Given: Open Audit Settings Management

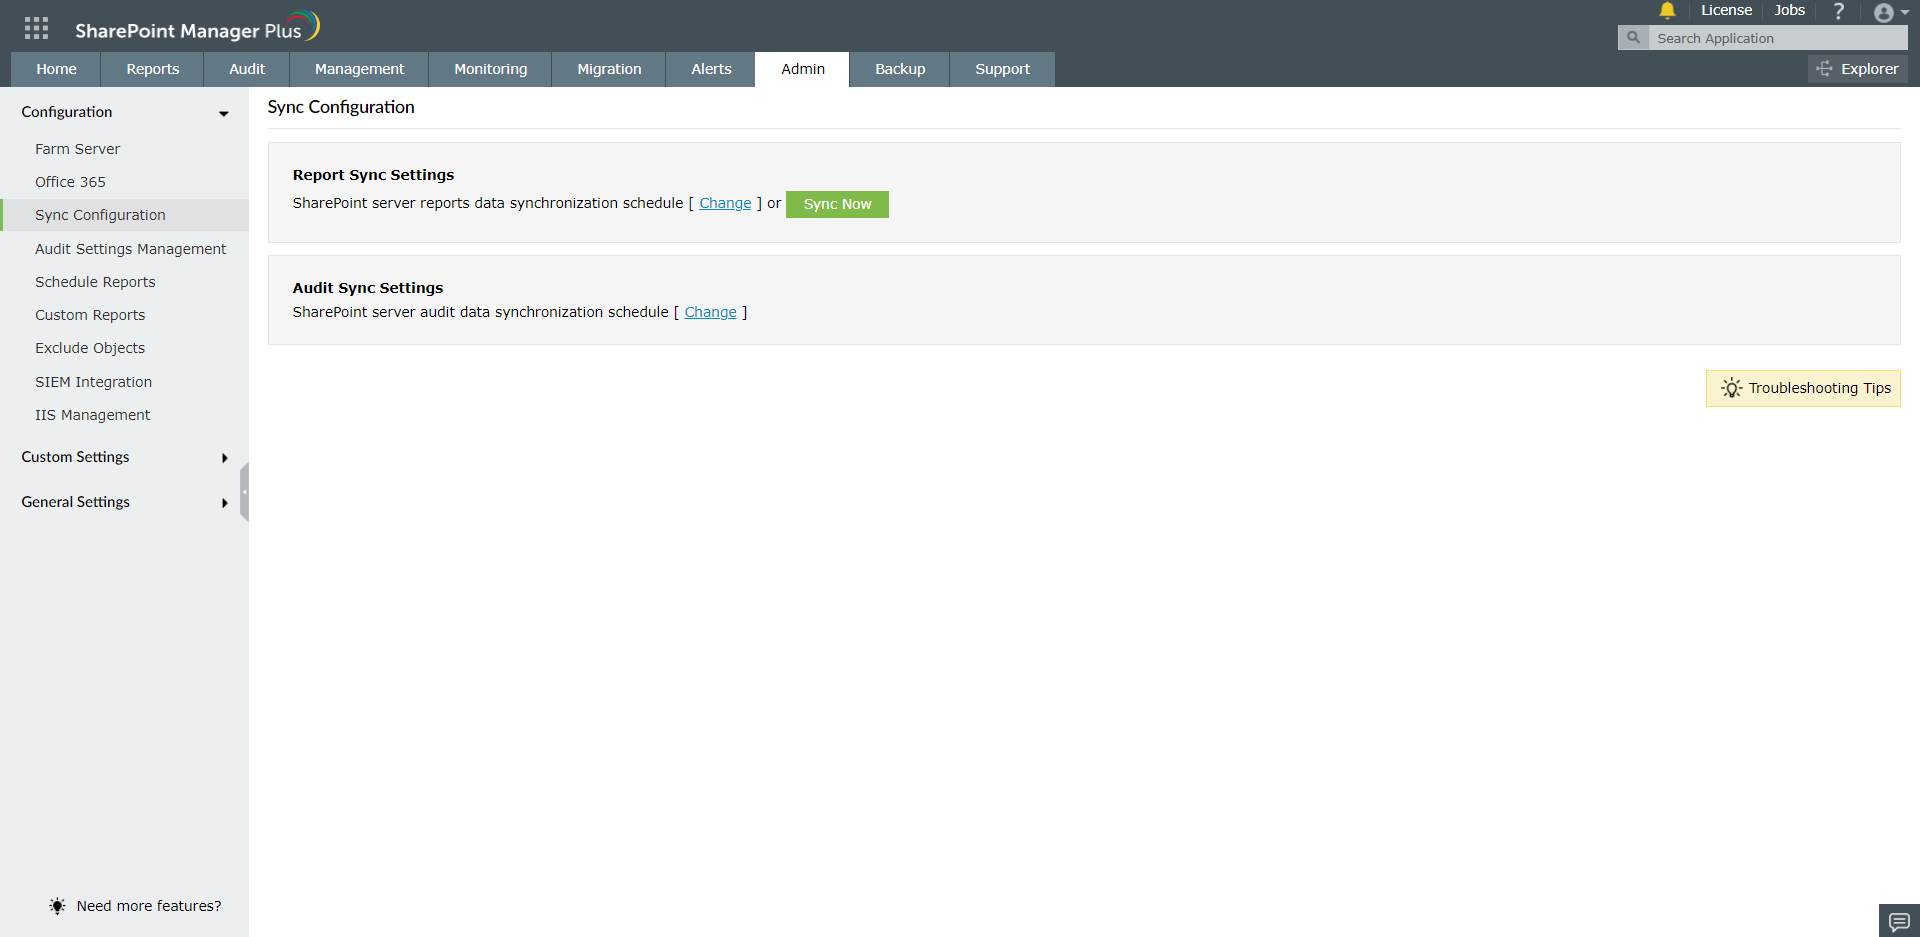Looking at the screenshot, I should 131,248.
